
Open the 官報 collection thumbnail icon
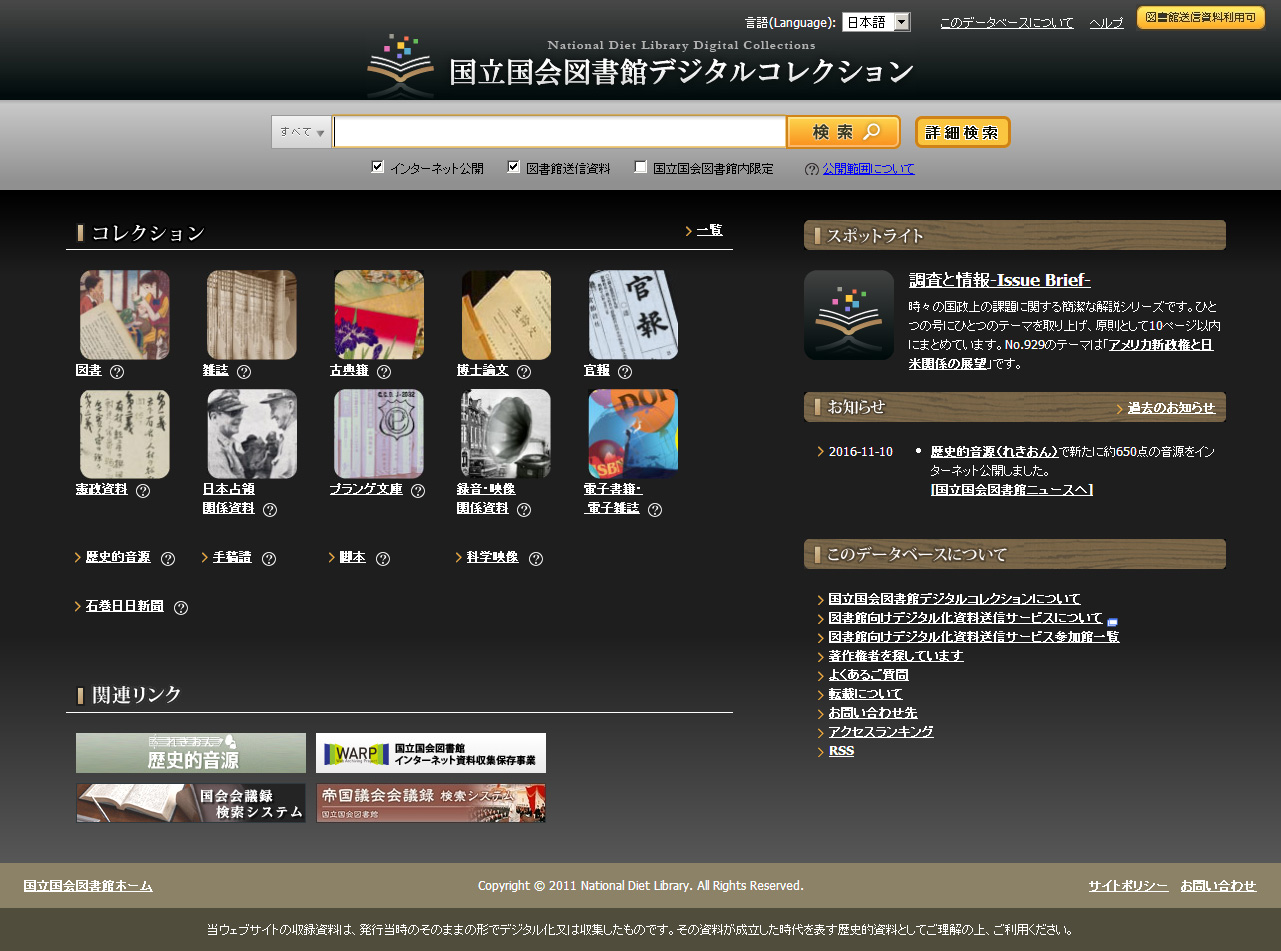(633, 314)
